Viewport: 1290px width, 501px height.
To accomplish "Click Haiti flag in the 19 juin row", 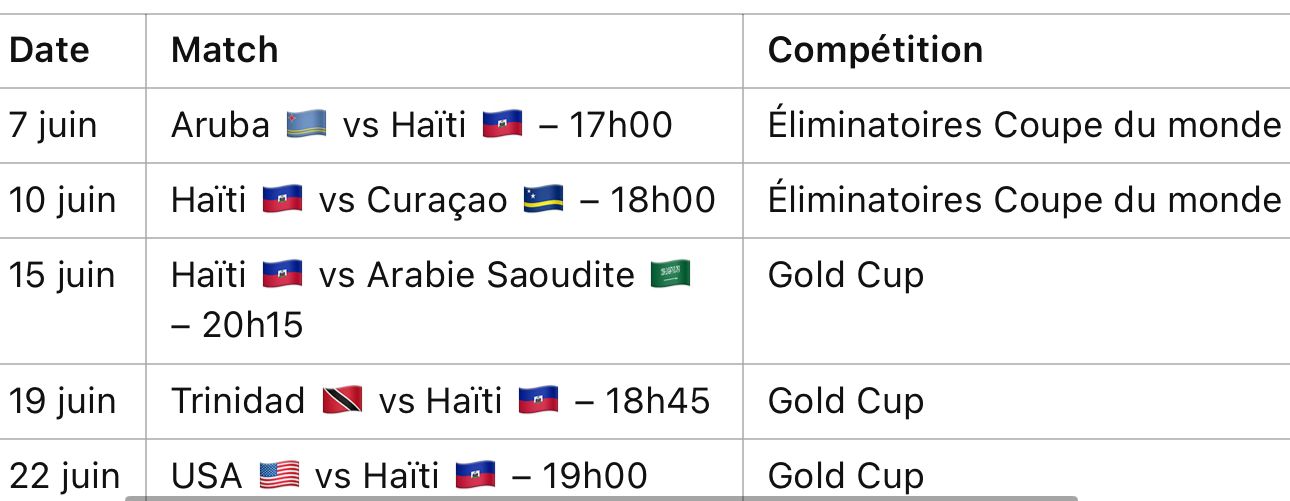I will [538, 401].
